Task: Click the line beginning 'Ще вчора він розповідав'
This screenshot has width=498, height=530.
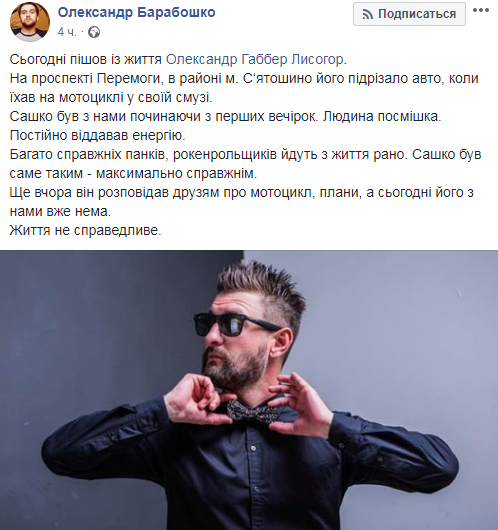Action: (241, 202)
